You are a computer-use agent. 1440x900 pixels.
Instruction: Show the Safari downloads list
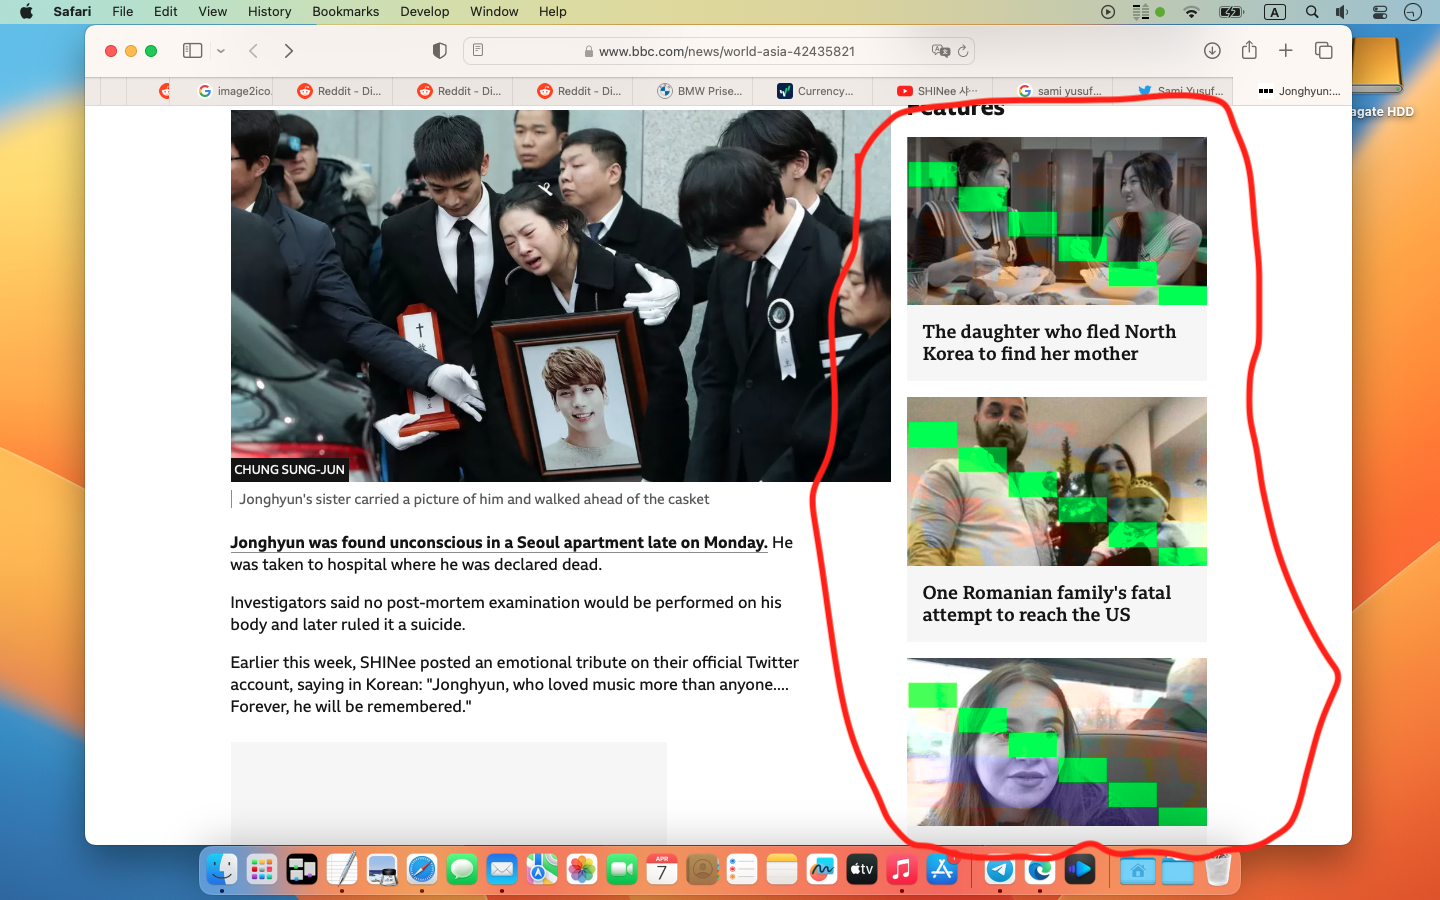point(1212,51)
